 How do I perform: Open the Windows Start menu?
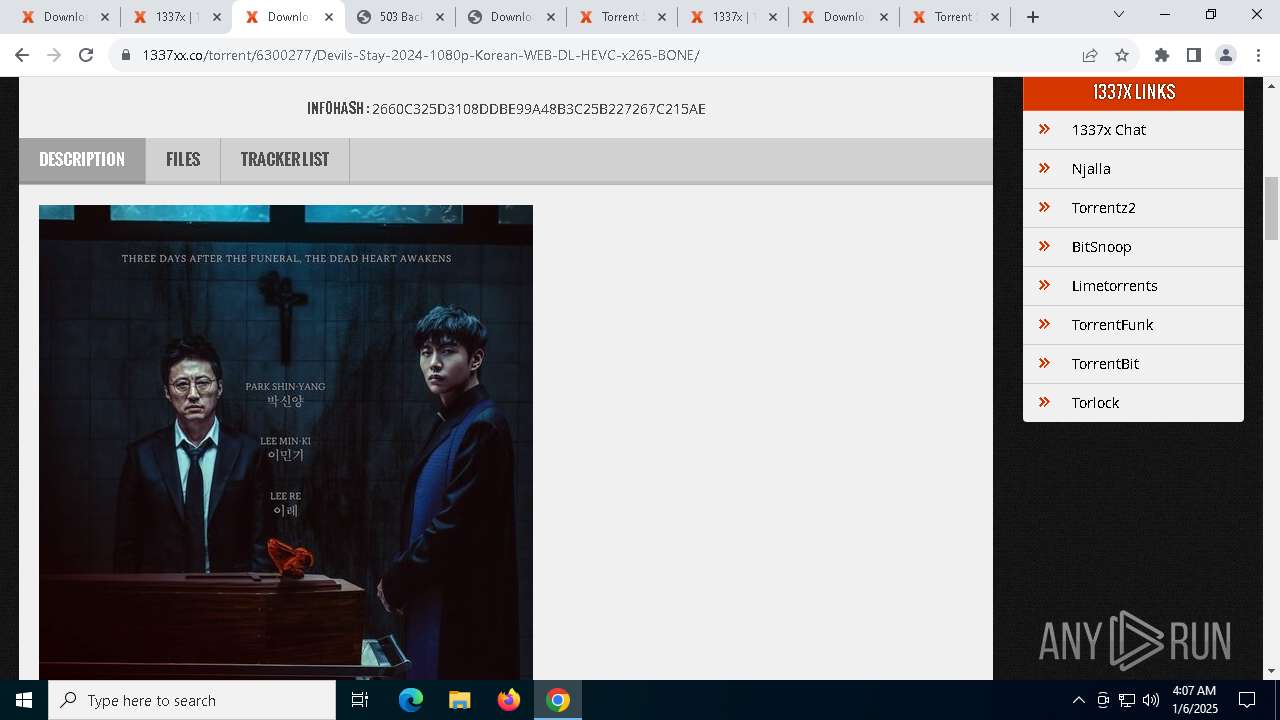point(24,700)
